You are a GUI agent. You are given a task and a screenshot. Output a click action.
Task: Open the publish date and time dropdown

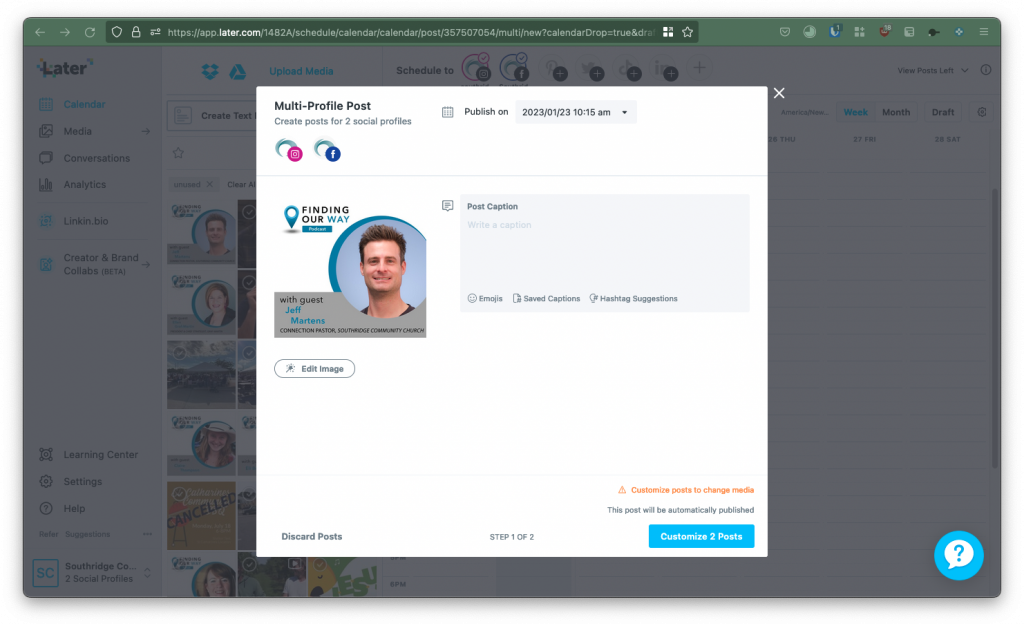pos(575,112)
